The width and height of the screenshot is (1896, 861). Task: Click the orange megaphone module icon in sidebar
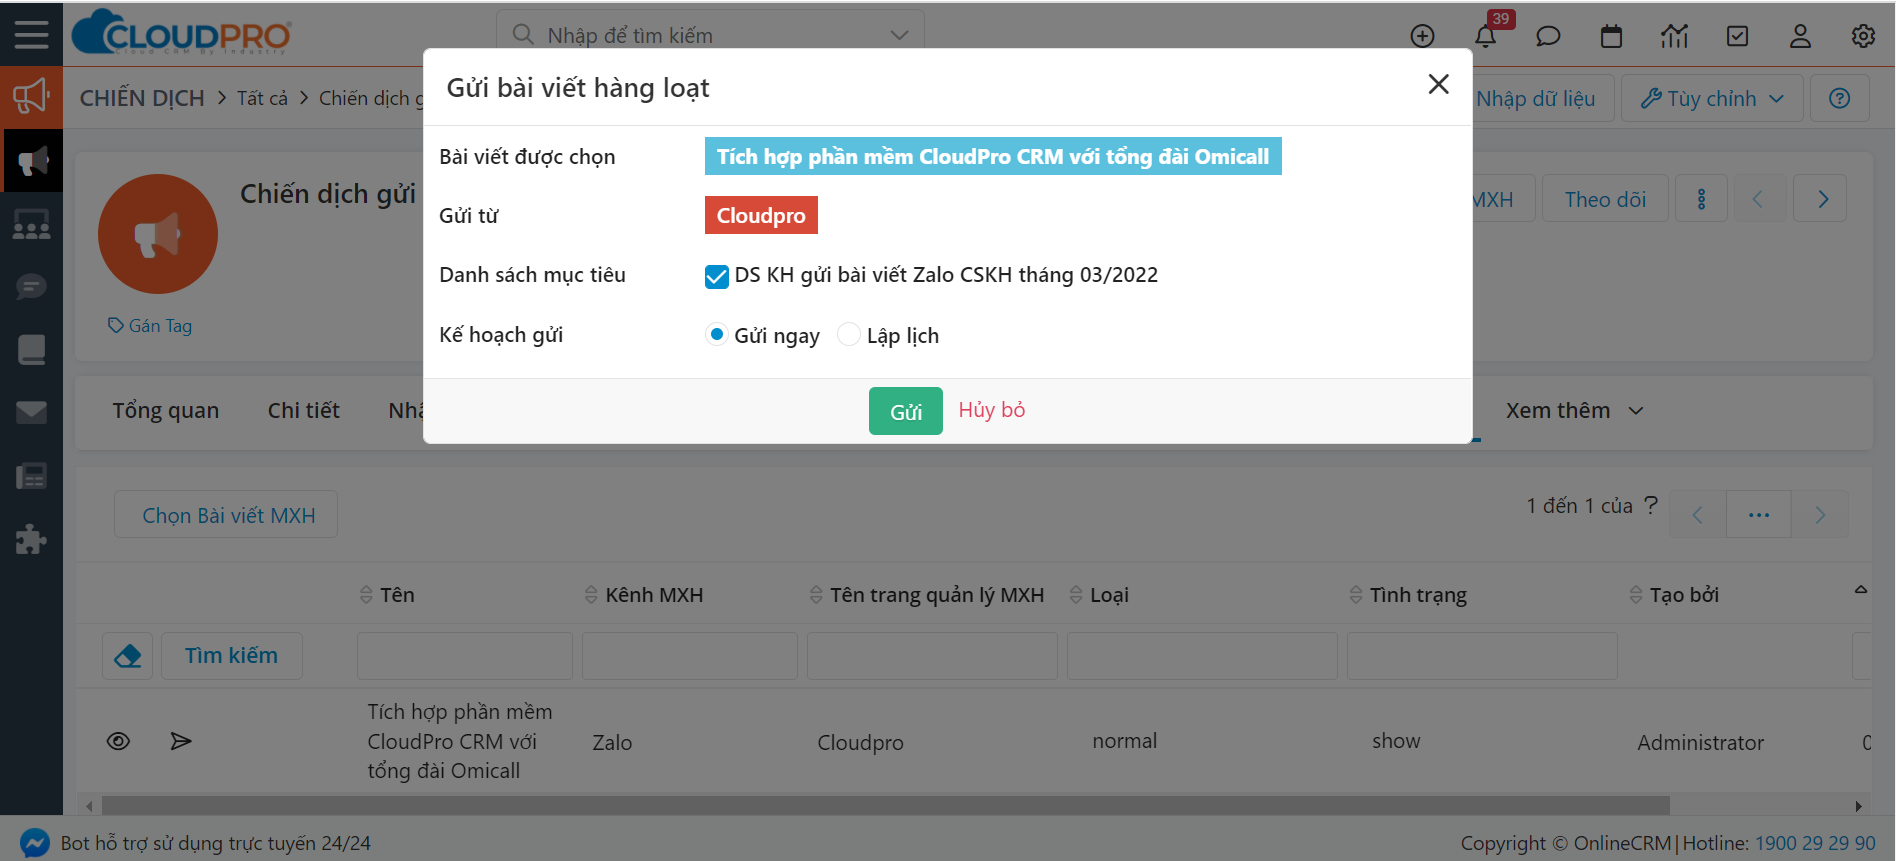coord(31,97)
